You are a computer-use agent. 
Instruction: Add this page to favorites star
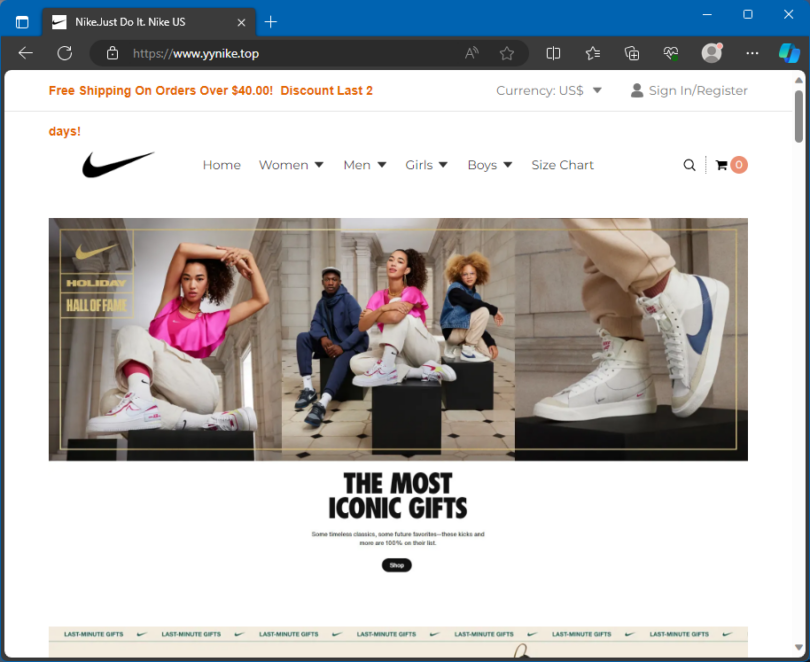pos(507,53)
